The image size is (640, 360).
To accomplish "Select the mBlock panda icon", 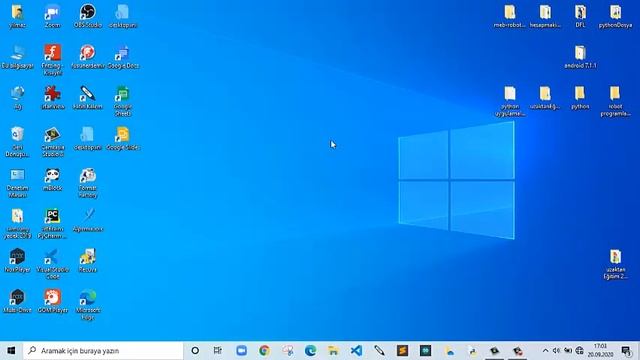I will 52,179.
